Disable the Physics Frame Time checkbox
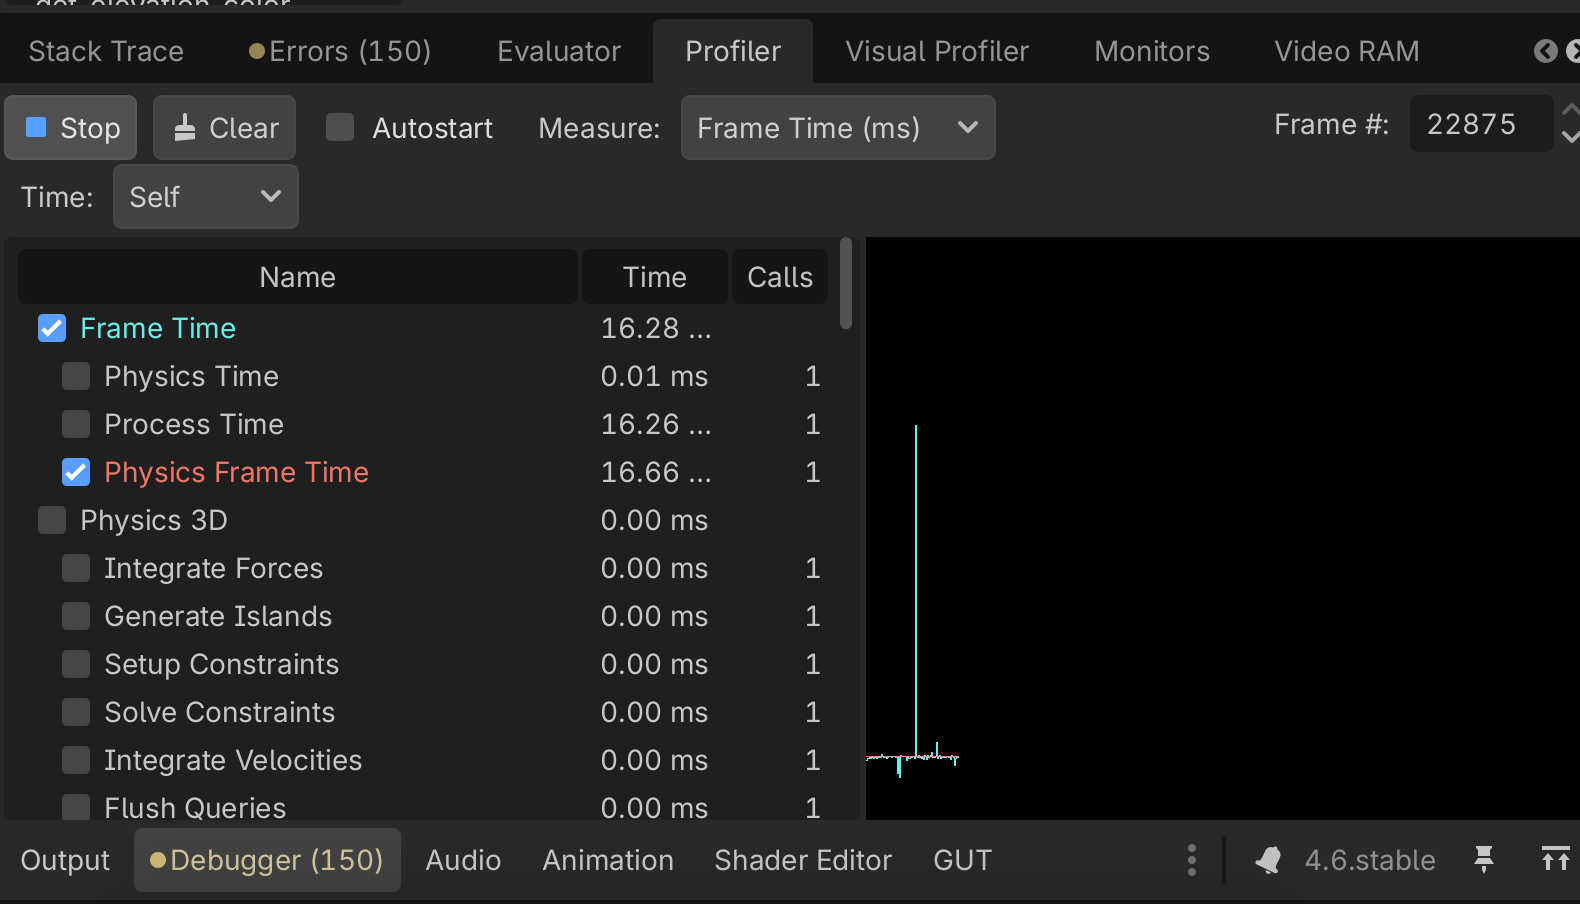This screenshot has height=904, width=1580. pos(76,472)
